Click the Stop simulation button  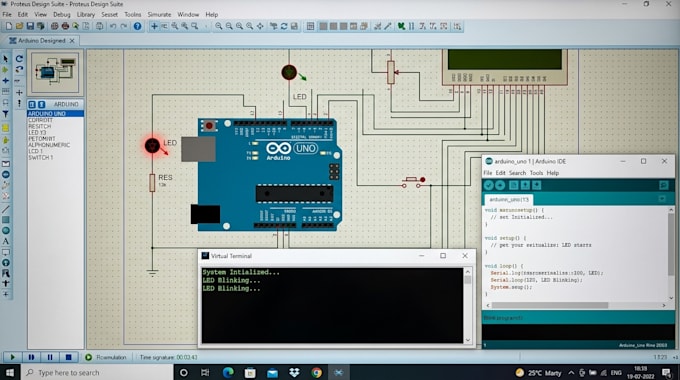69,357
